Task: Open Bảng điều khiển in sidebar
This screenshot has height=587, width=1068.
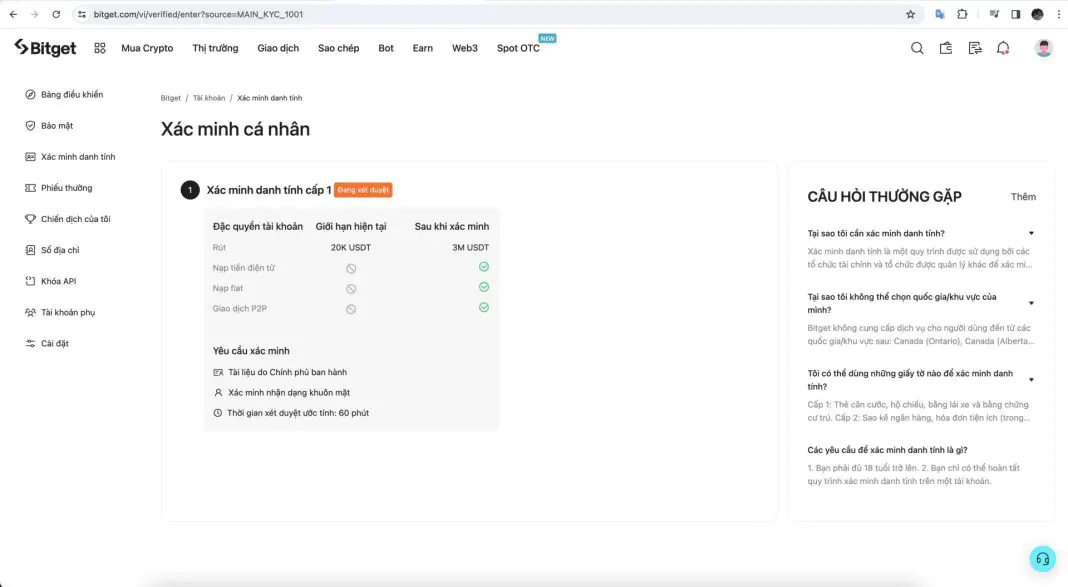Action: (x=64, y=95)
